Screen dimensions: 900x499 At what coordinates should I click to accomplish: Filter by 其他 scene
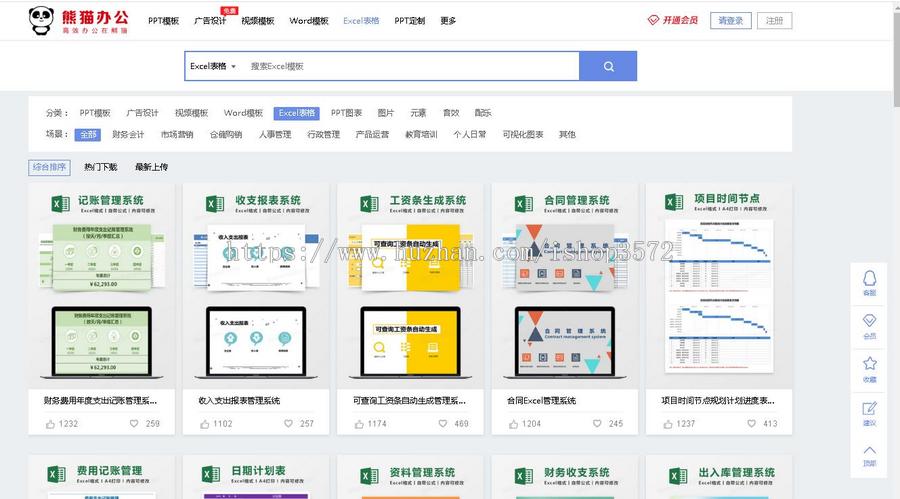pyautogui.click(x=567, y=134)
